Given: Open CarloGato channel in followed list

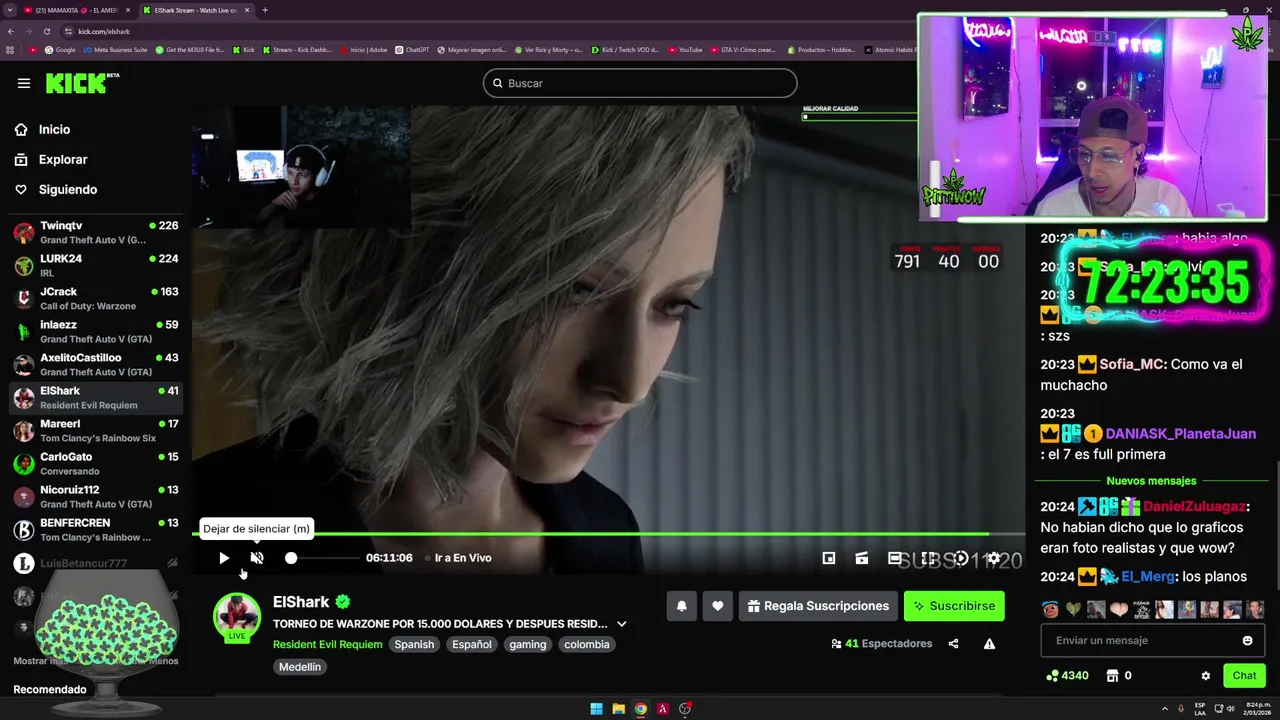Looking at the screenshot, I should pos(96,463).
